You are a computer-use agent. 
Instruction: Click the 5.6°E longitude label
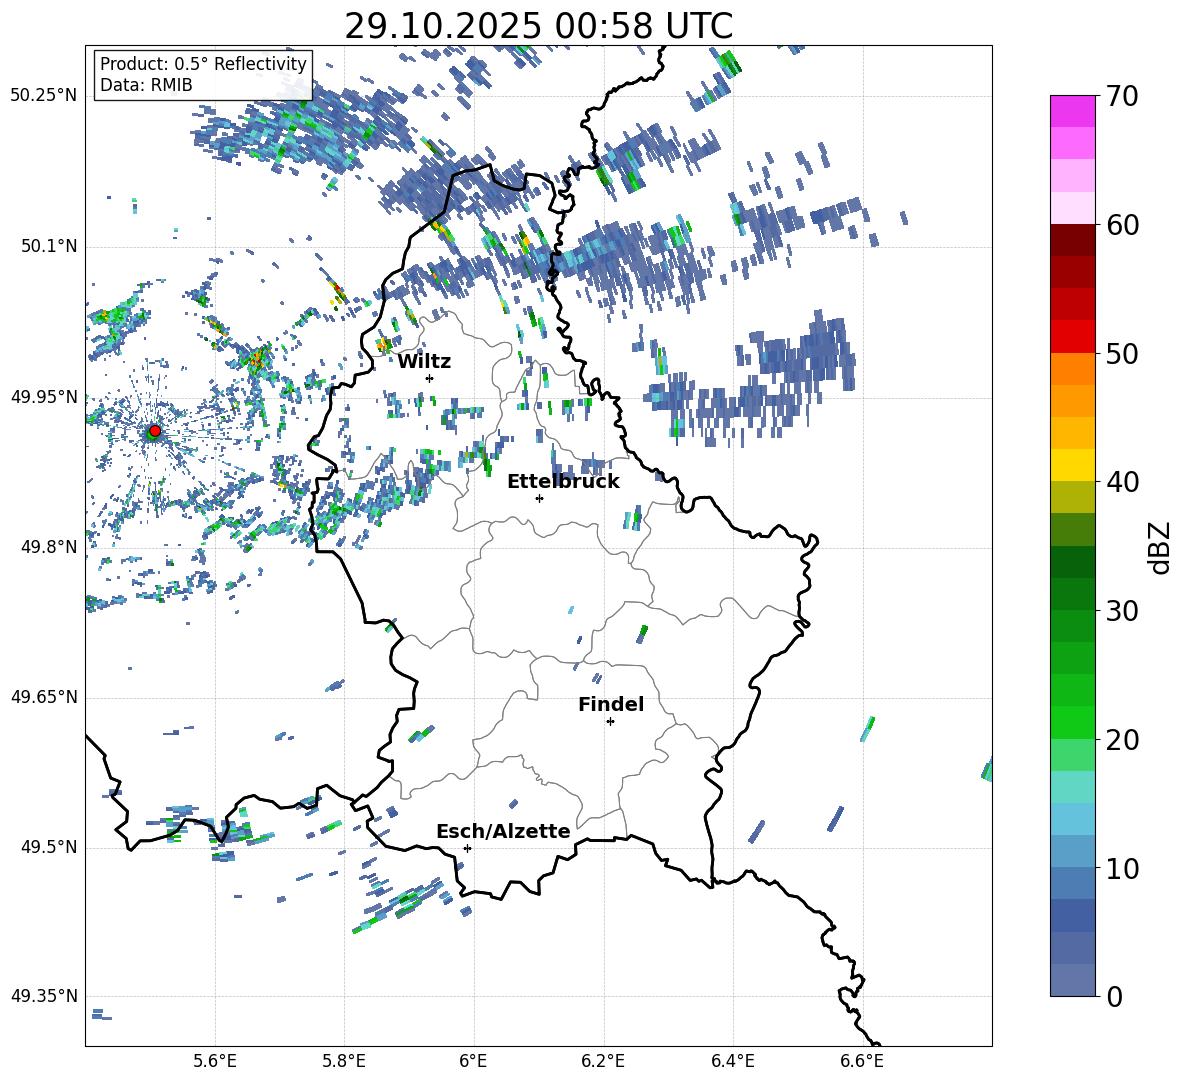[215, 1061]
